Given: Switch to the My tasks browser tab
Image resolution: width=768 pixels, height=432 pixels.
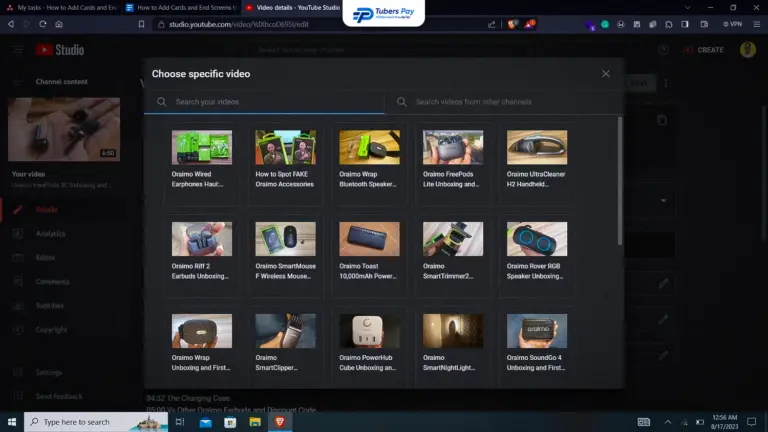Looking at the screenshot, I should pos(61,7).
